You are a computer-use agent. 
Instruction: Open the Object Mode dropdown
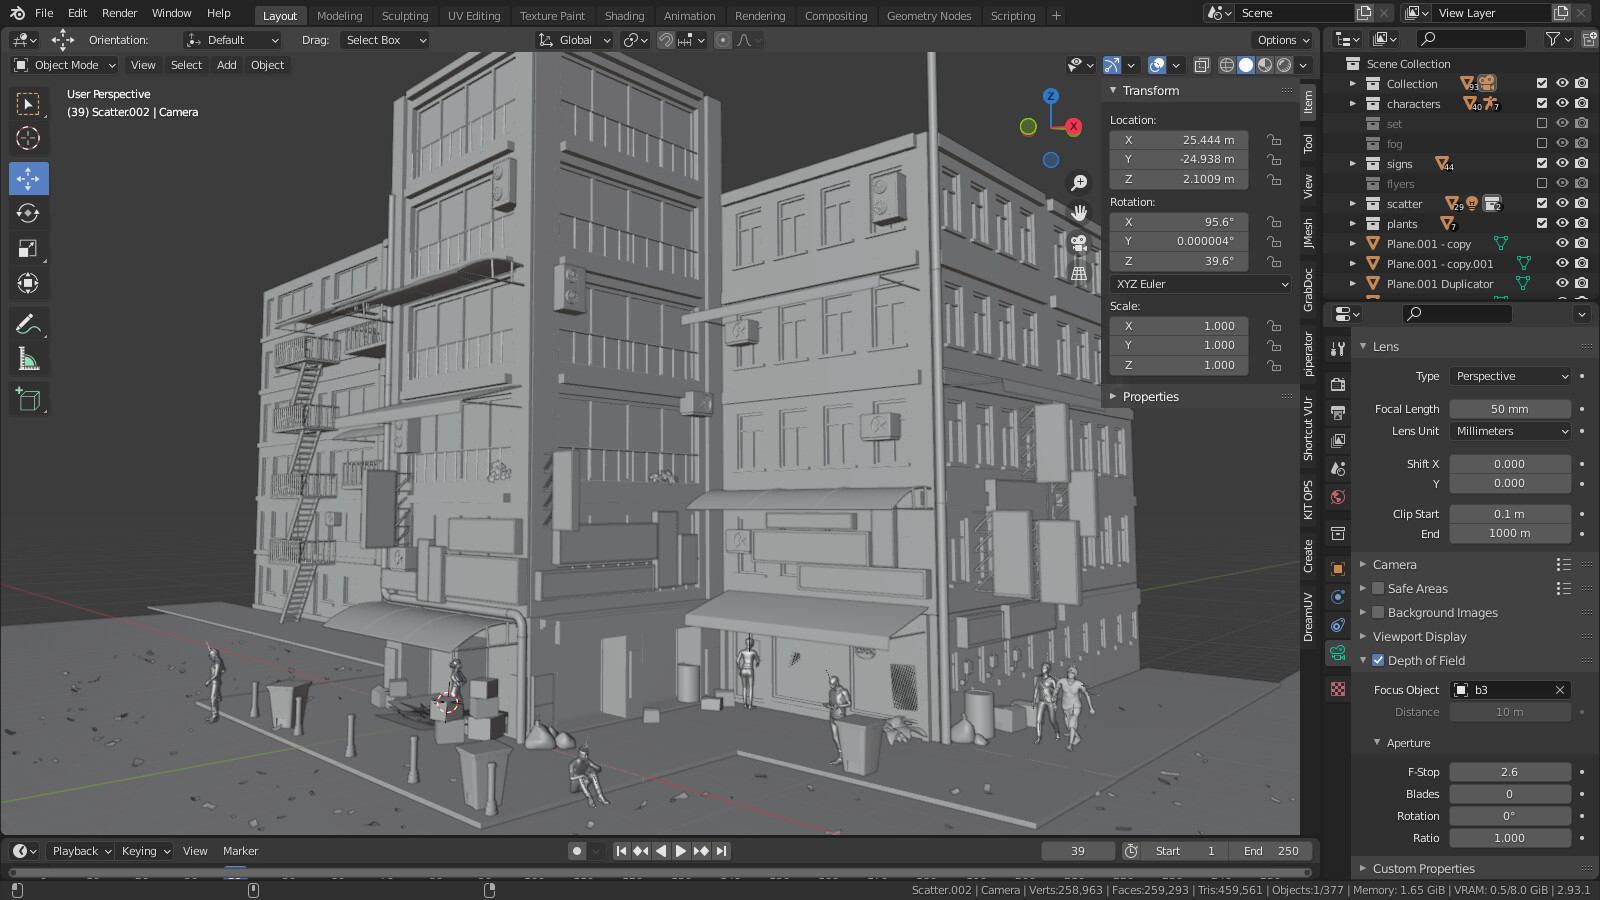pos(65,65)
